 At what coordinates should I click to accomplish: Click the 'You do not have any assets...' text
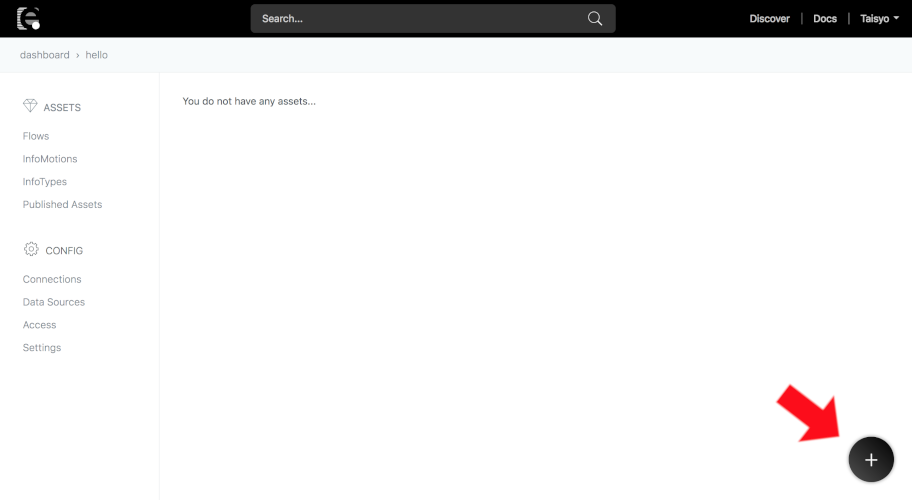(249, 101)
